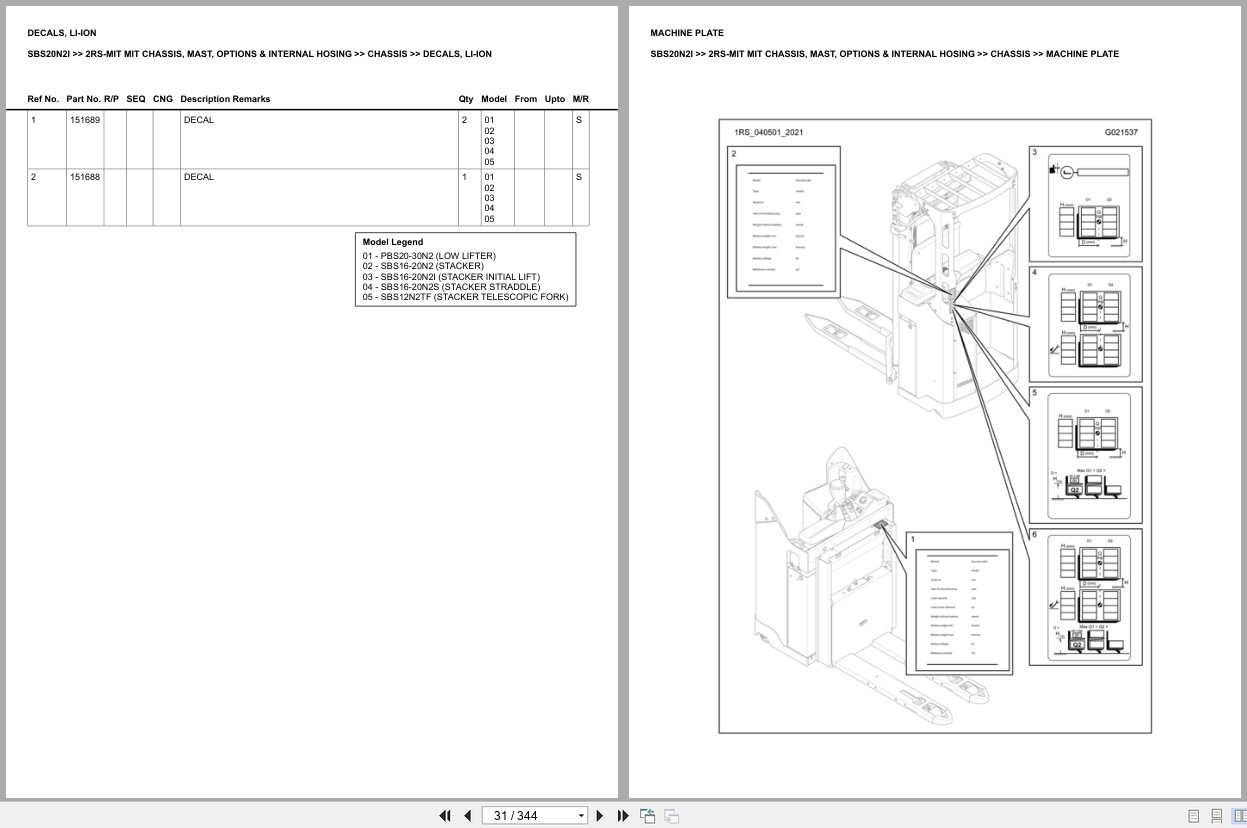Click load chart callout box 6
Screen dimensions: 1247x828
coord(1086,597)
